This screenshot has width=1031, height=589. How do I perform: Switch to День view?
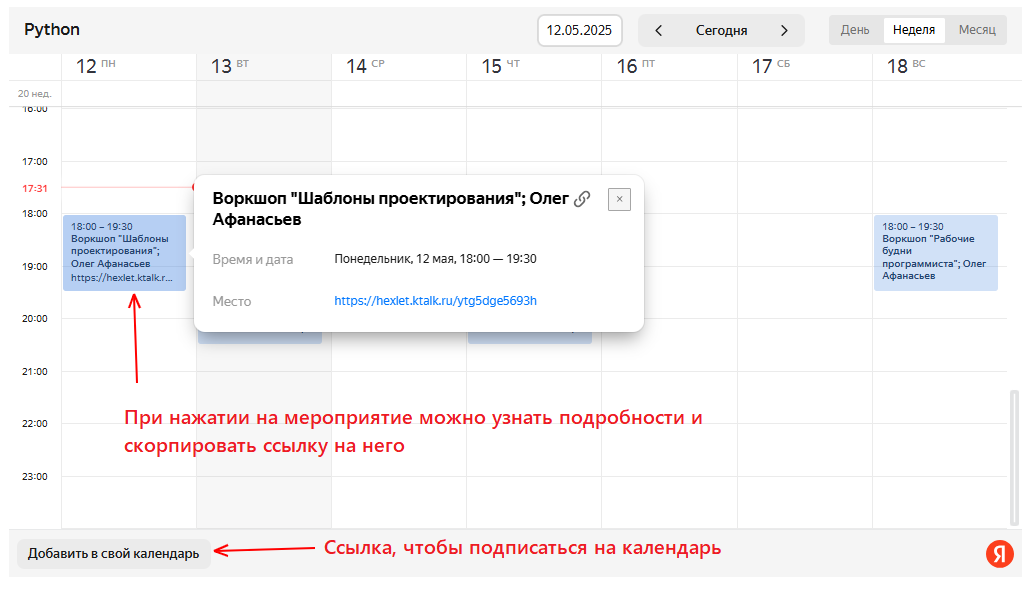point(855,30)
